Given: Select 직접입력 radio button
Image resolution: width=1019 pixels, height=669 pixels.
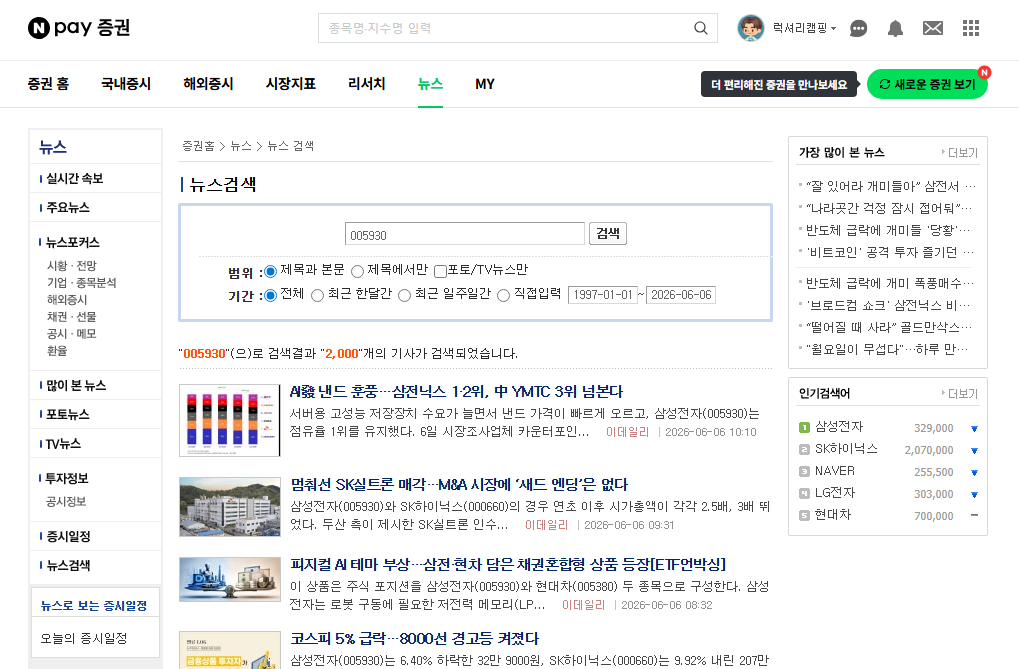Looking at the screenshot, I should point(503,296).
